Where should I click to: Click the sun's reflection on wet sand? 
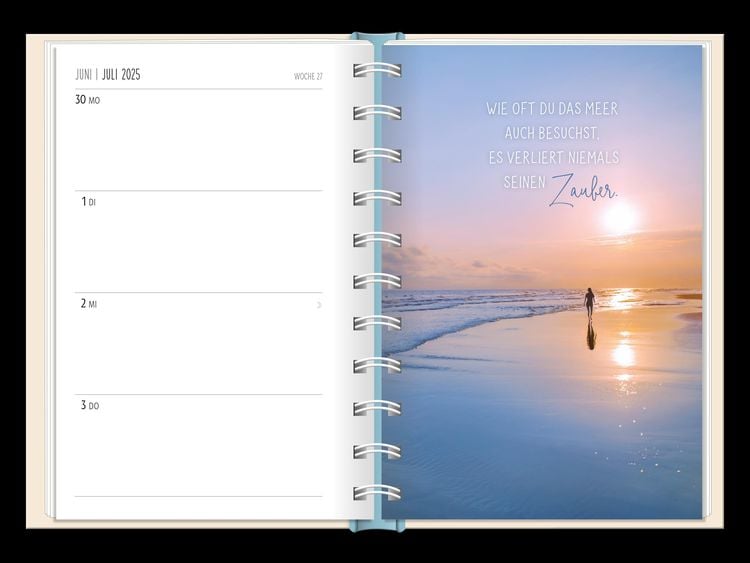pos(623,354)
